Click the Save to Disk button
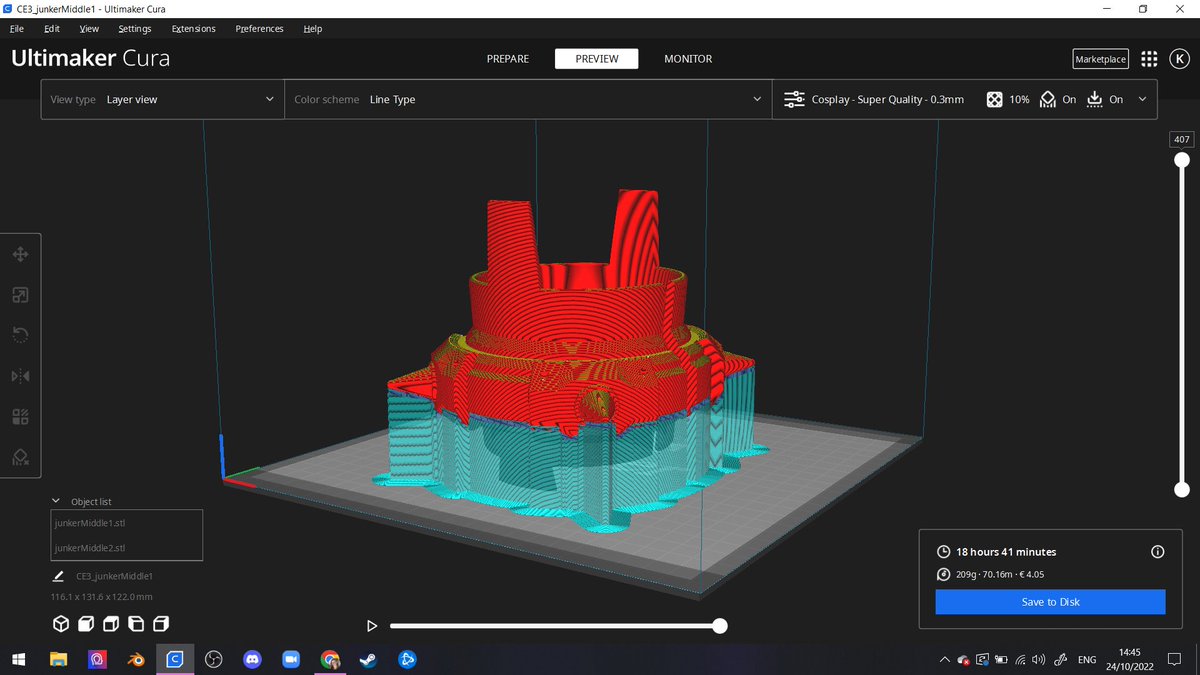 tap(1050, 602)
